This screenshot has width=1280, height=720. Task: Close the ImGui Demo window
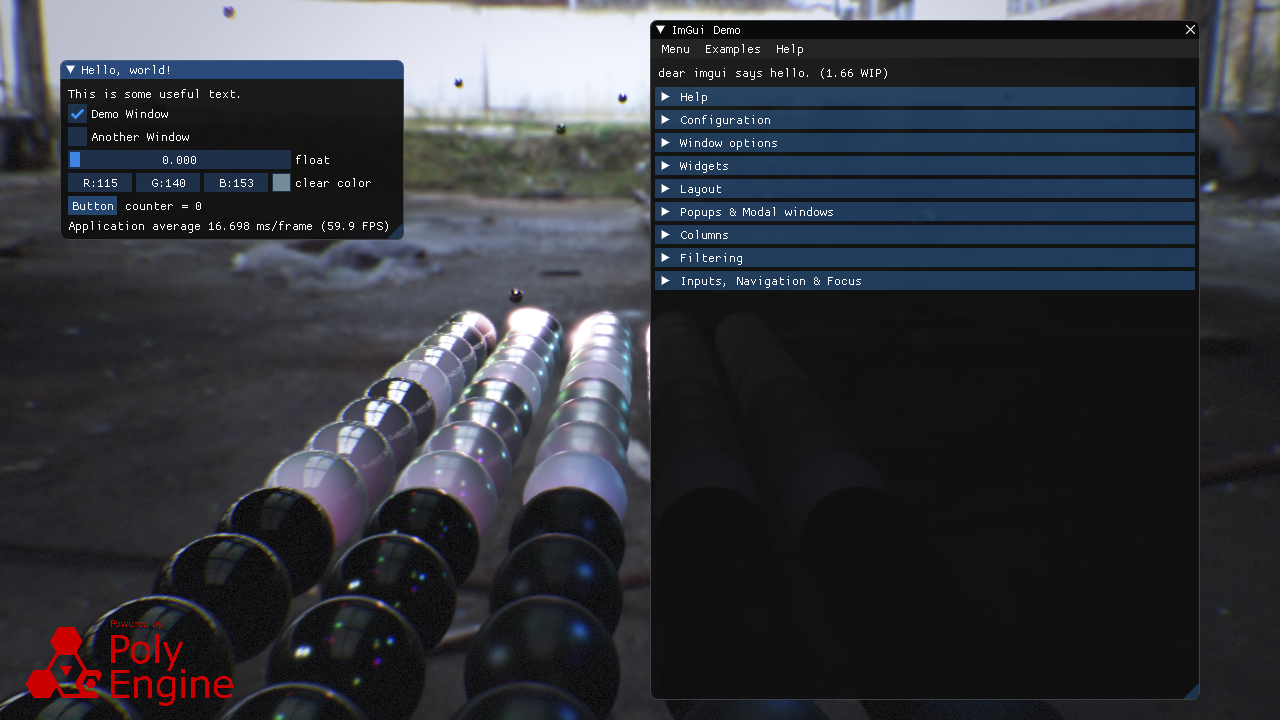click(1190, 30)
